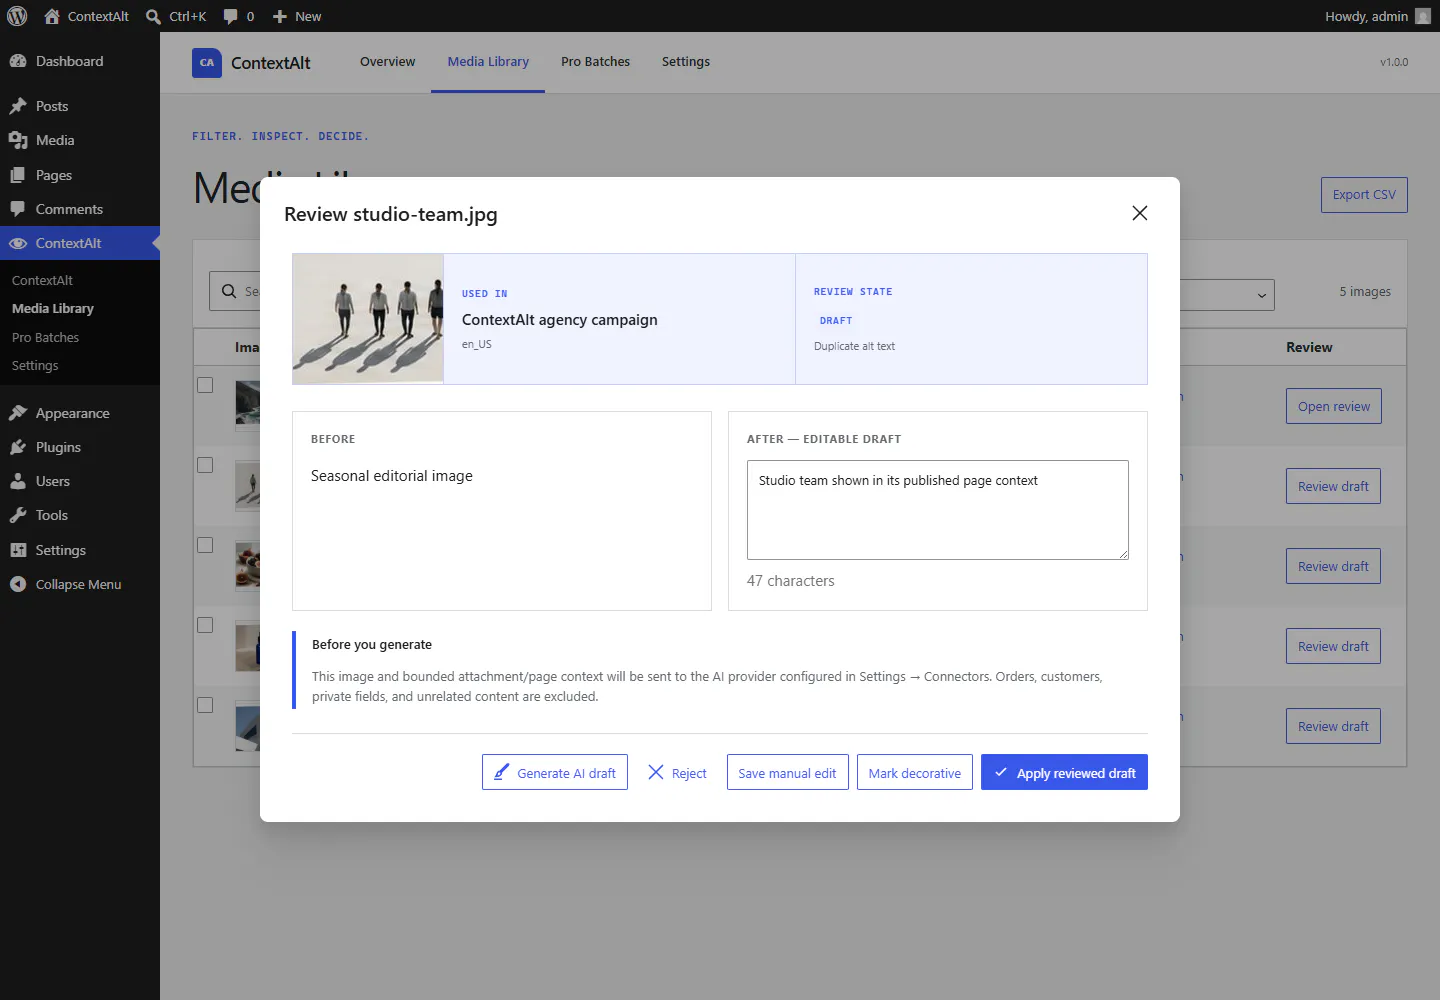Click Save manual edit
The width and height of the screenshot is (1440, 1000).
click(x=787, y=772)
